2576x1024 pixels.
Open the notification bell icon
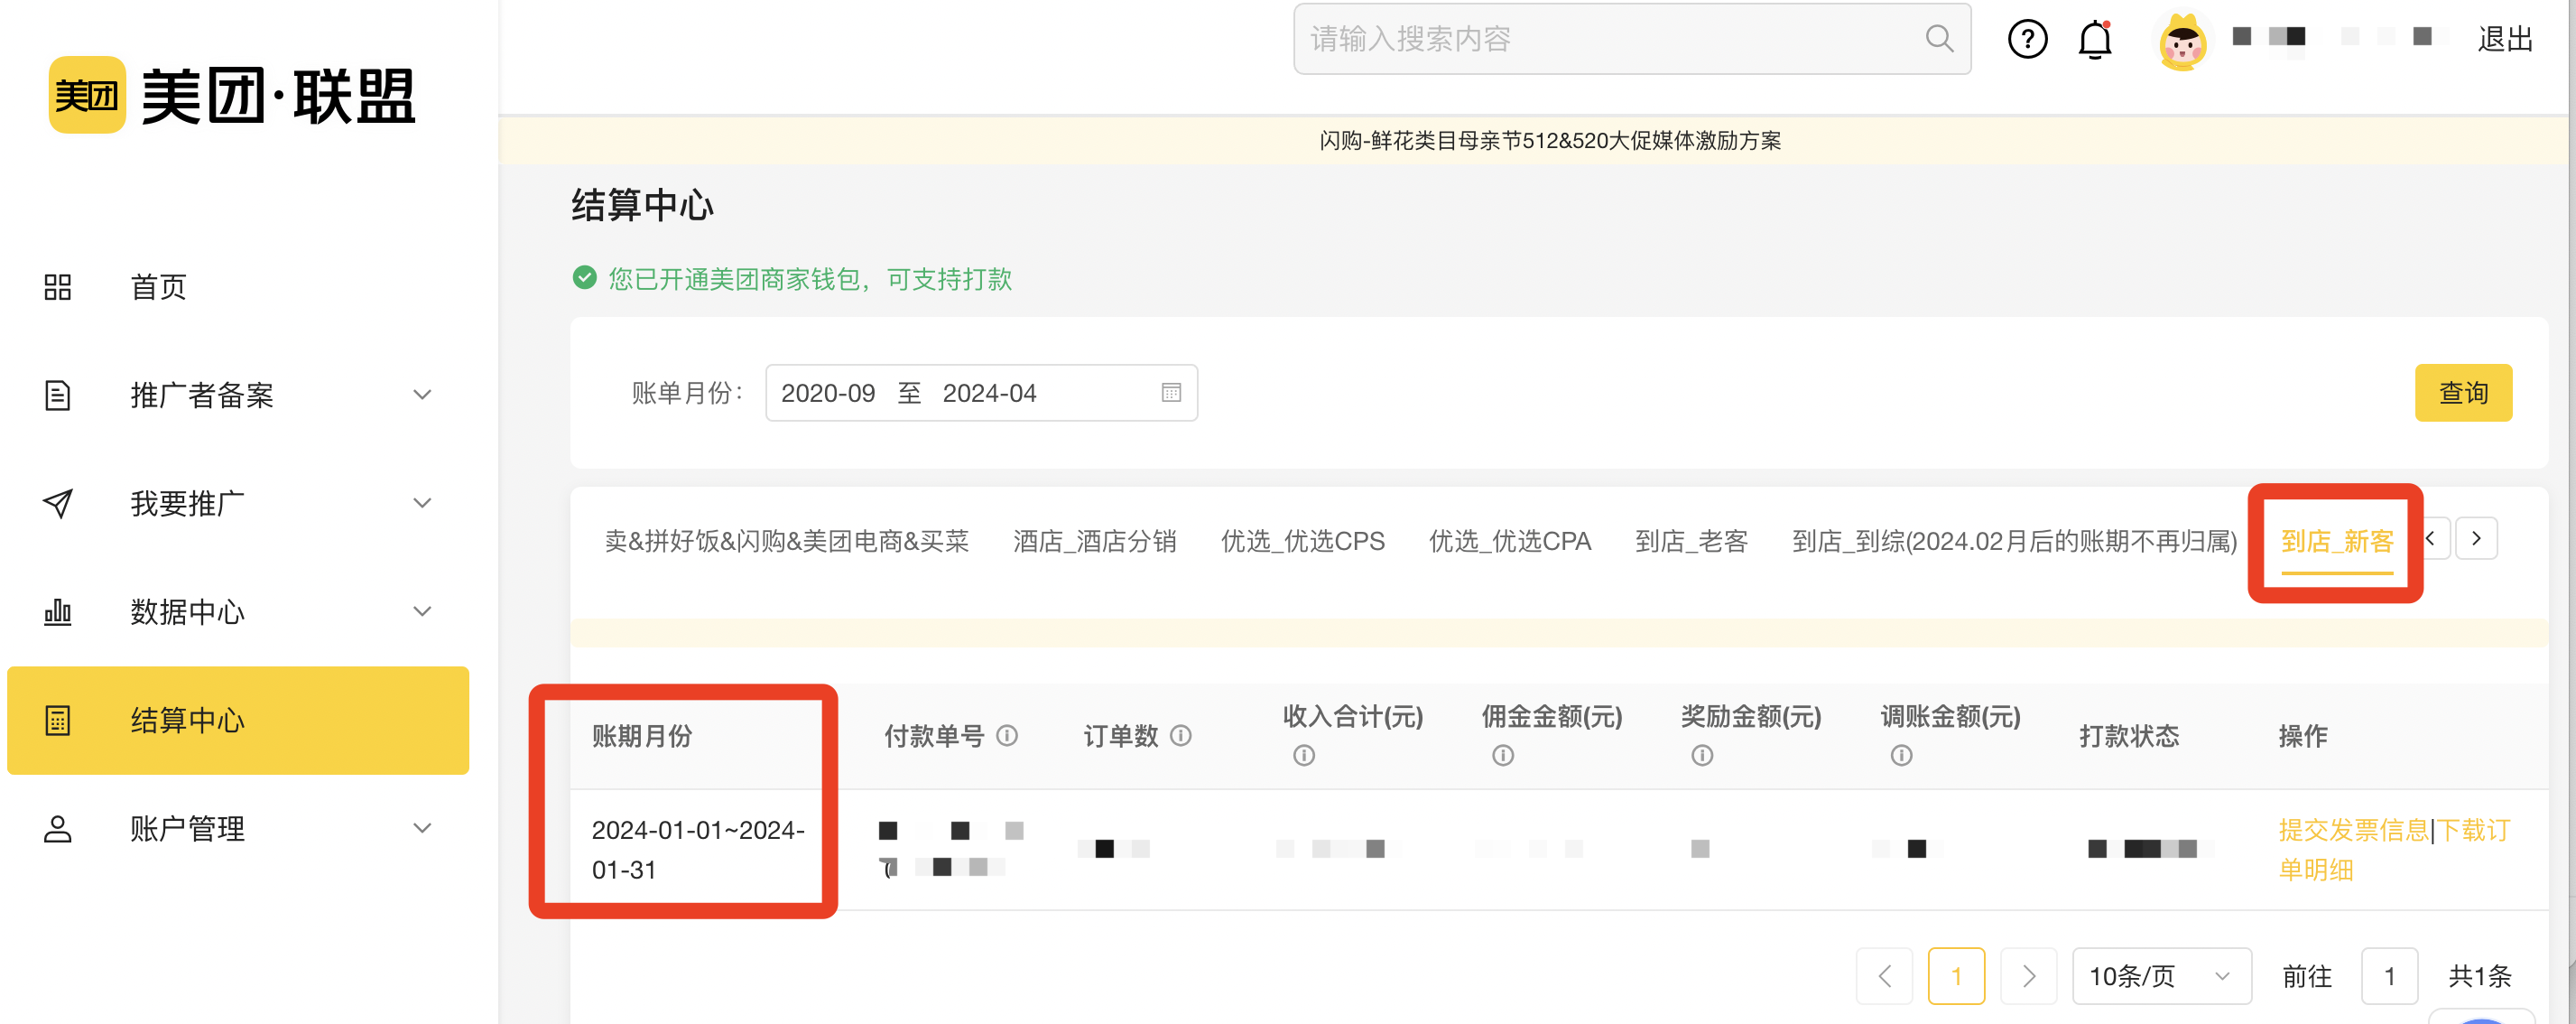pos(2094,39)
